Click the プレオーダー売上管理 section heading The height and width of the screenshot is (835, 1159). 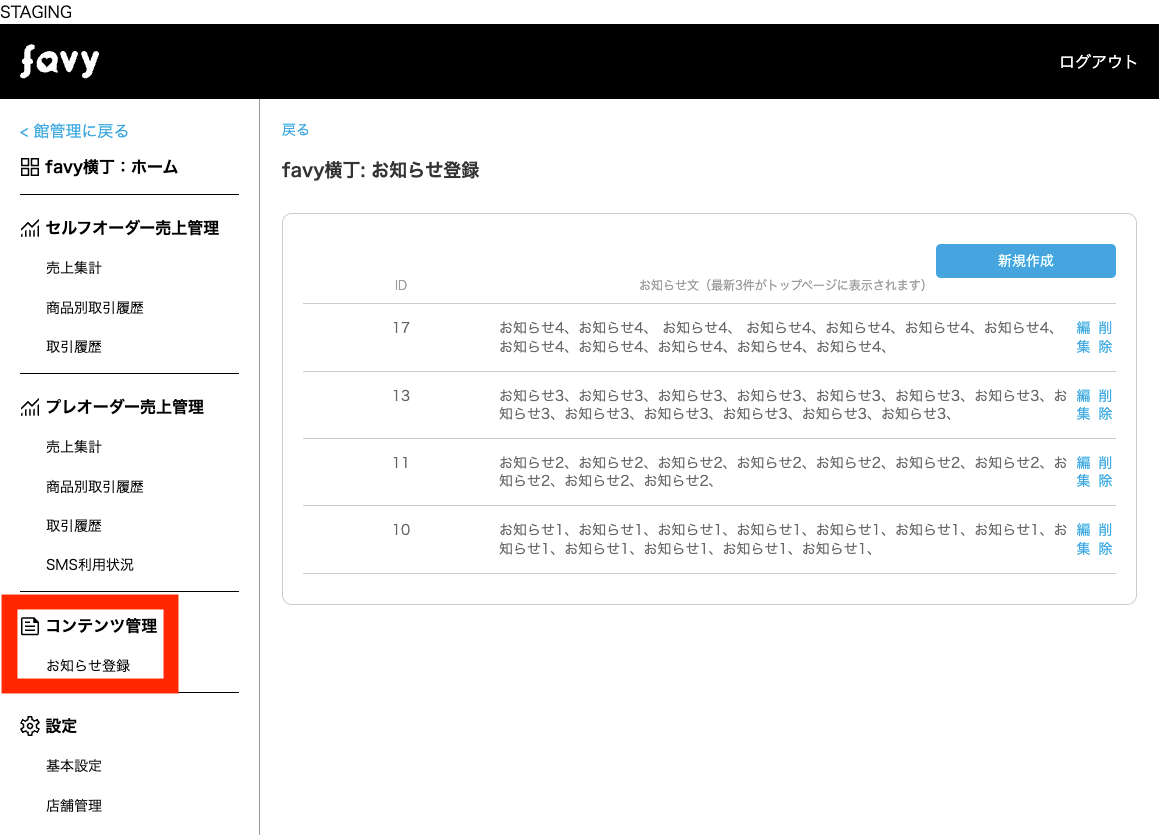tap(125, 407)
